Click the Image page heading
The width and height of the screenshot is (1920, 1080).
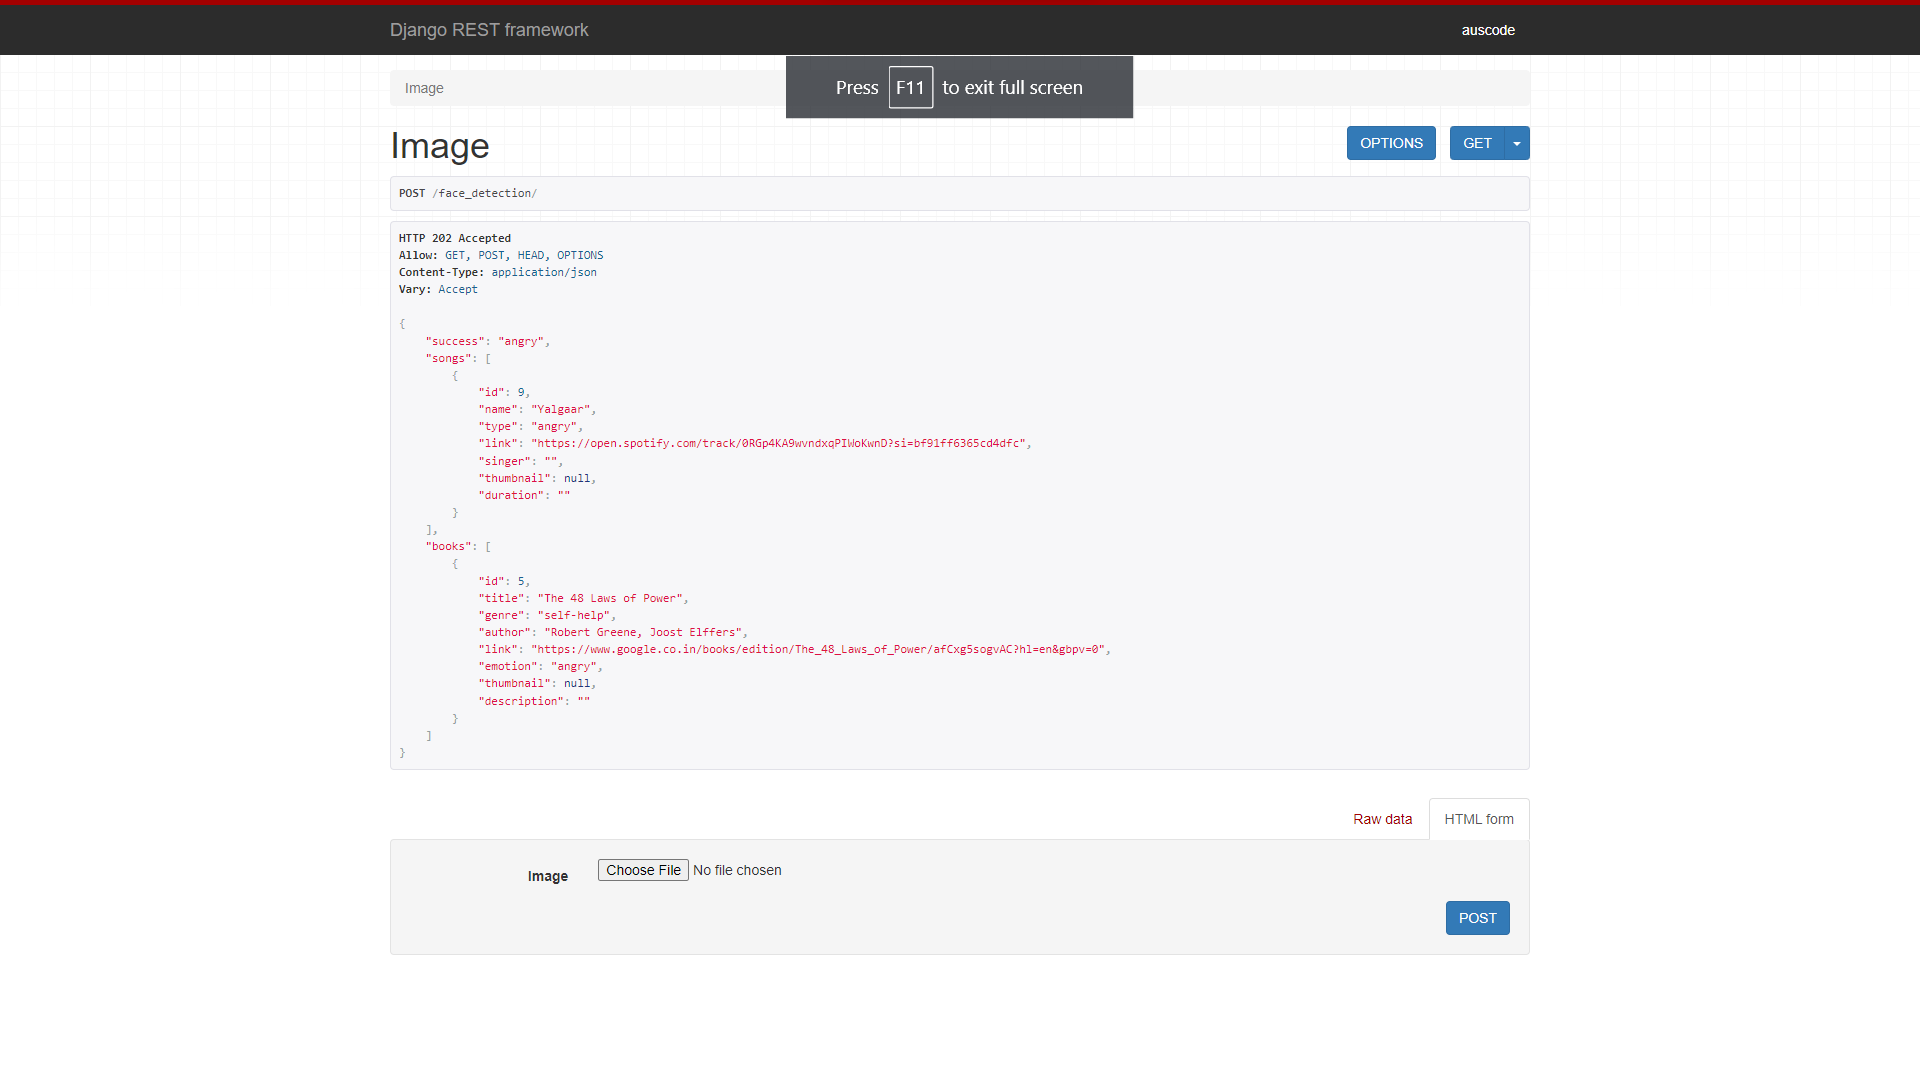click(440, 146)
